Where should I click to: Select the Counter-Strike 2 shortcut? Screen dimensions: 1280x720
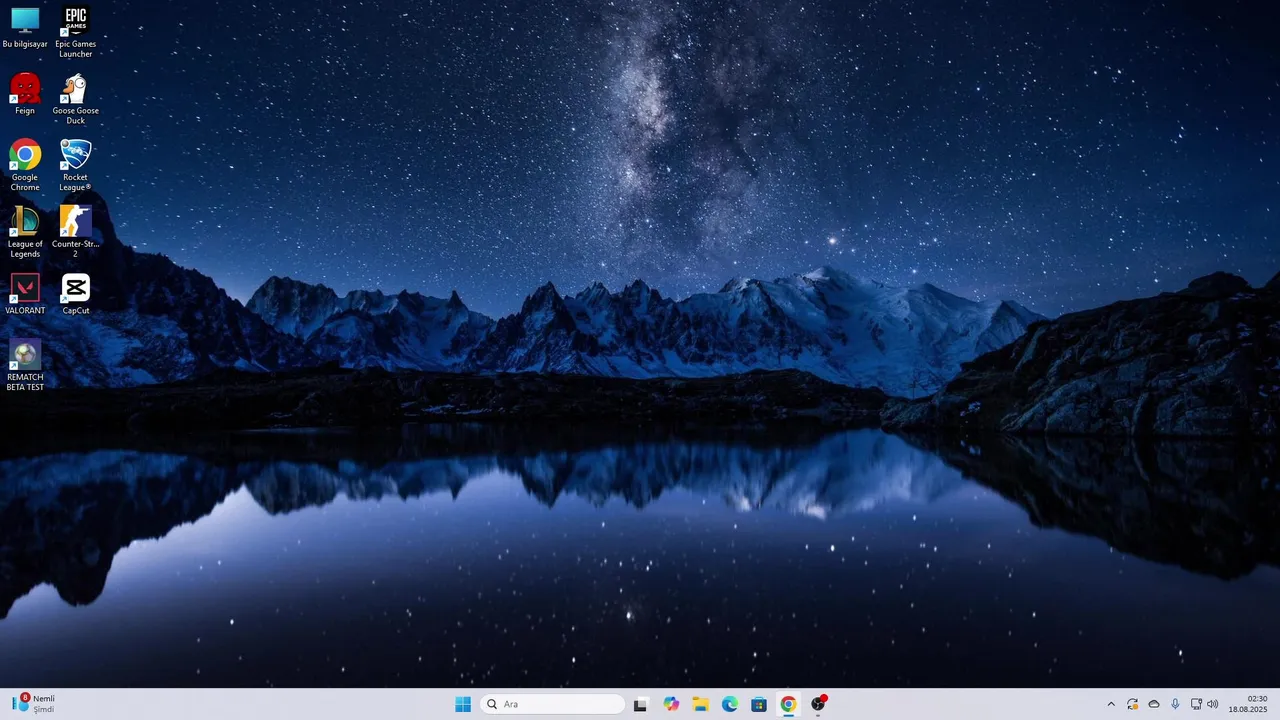(75, 232)
